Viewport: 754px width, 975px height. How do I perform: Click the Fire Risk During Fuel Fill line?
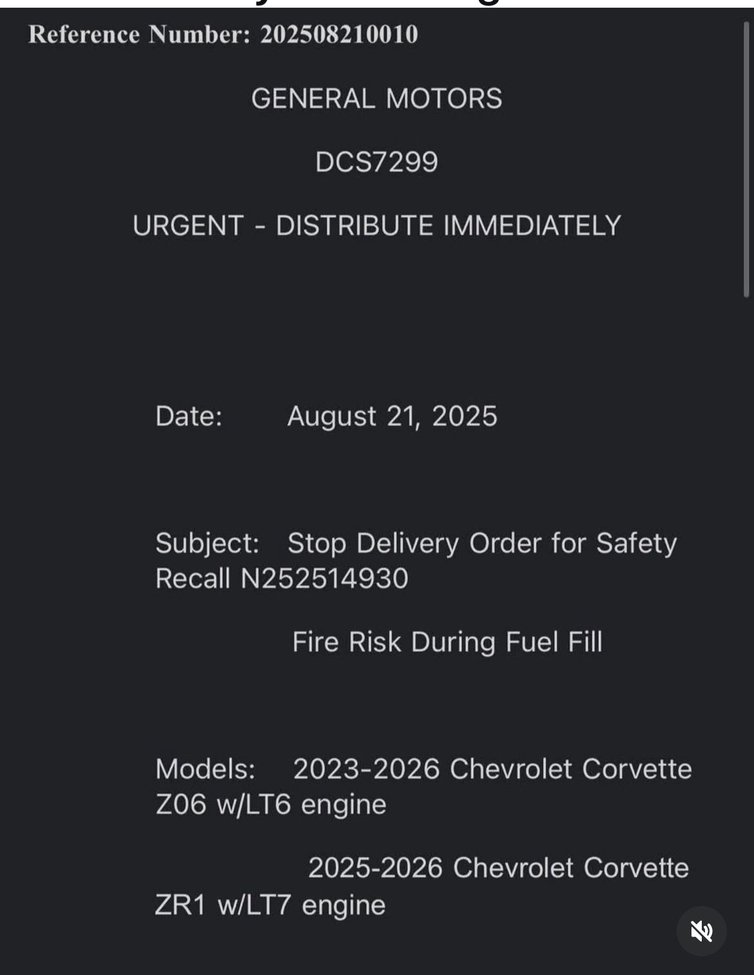[448, 642]
